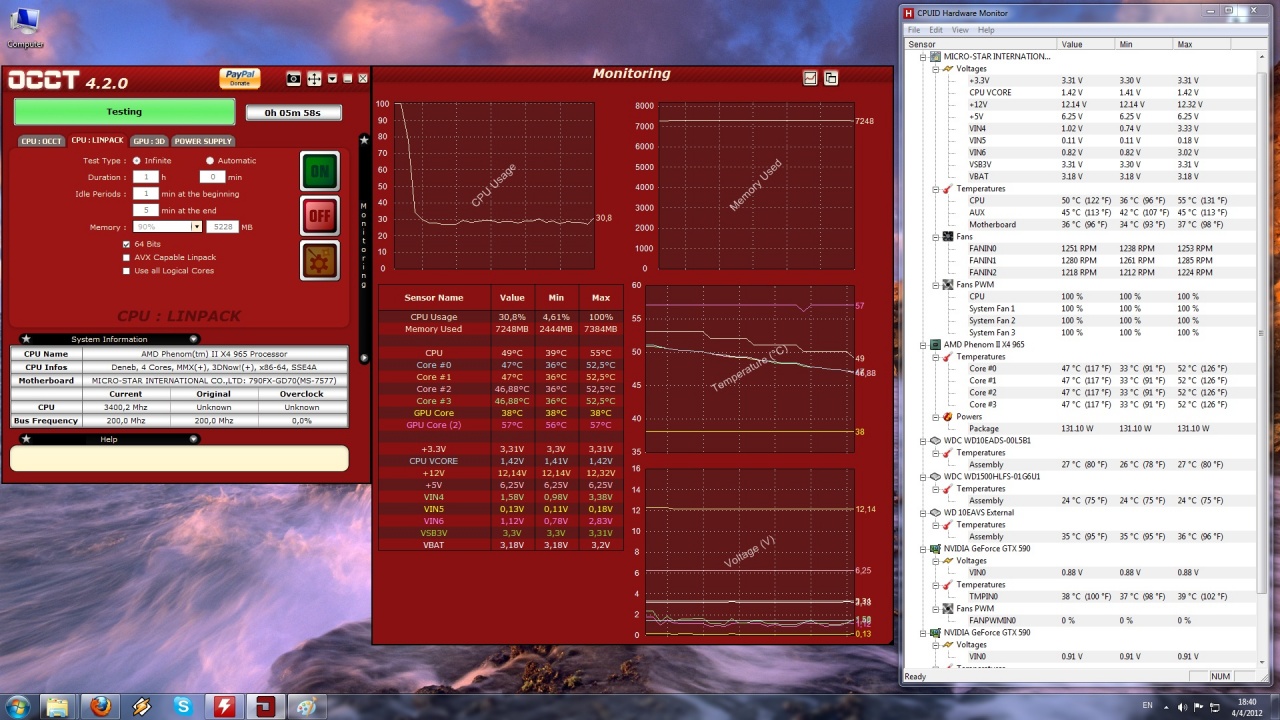Collapse the WDC WD10EADS-00L5B1 drive node
Viewport: 1280px width, 720px height.
coord(923,441)
